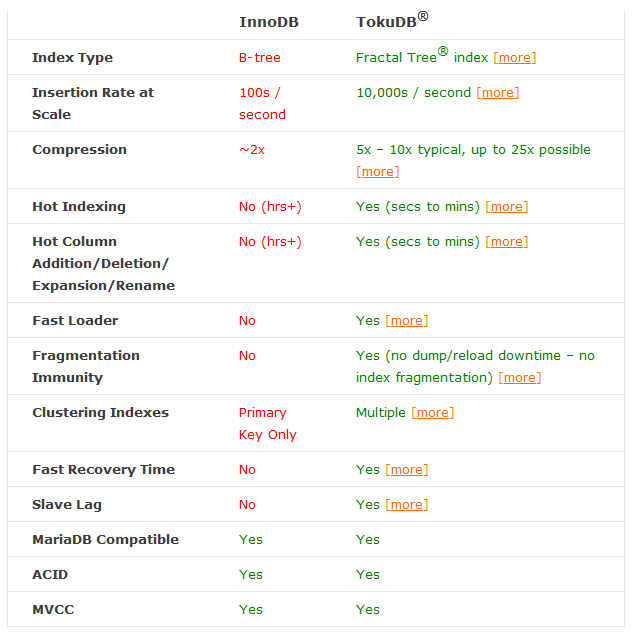Click the Index Type row label
The height and width of the screenshot is (633, 633).
coord(73,58)
